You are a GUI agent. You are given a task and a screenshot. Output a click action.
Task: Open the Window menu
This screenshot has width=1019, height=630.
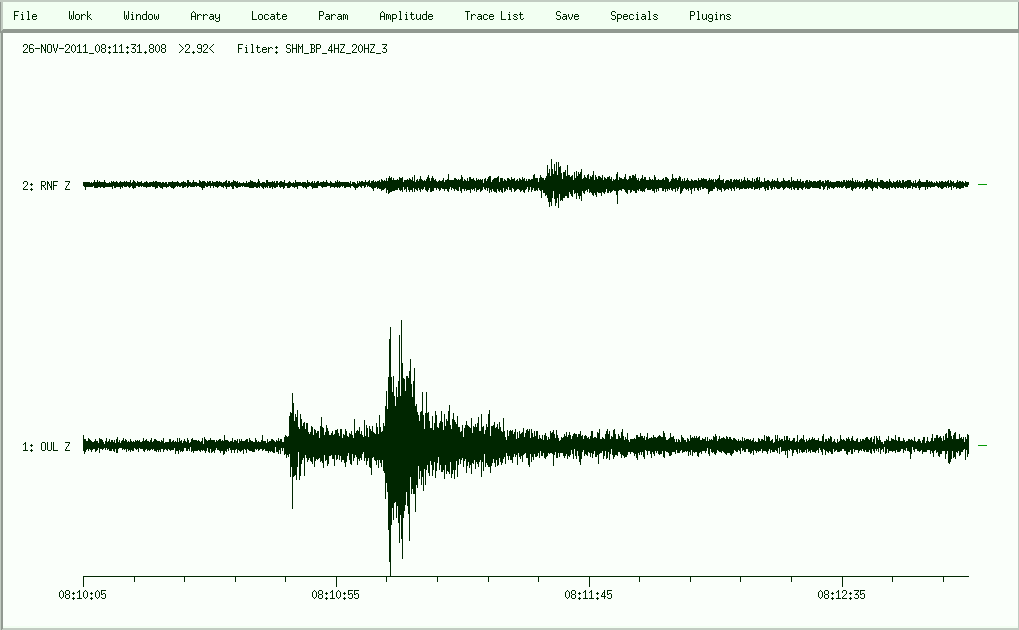point(141,16)
